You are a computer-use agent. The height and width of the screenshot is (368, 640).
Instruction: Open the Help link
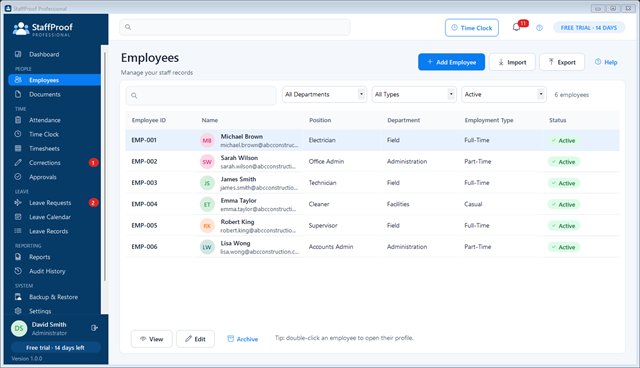606,62
